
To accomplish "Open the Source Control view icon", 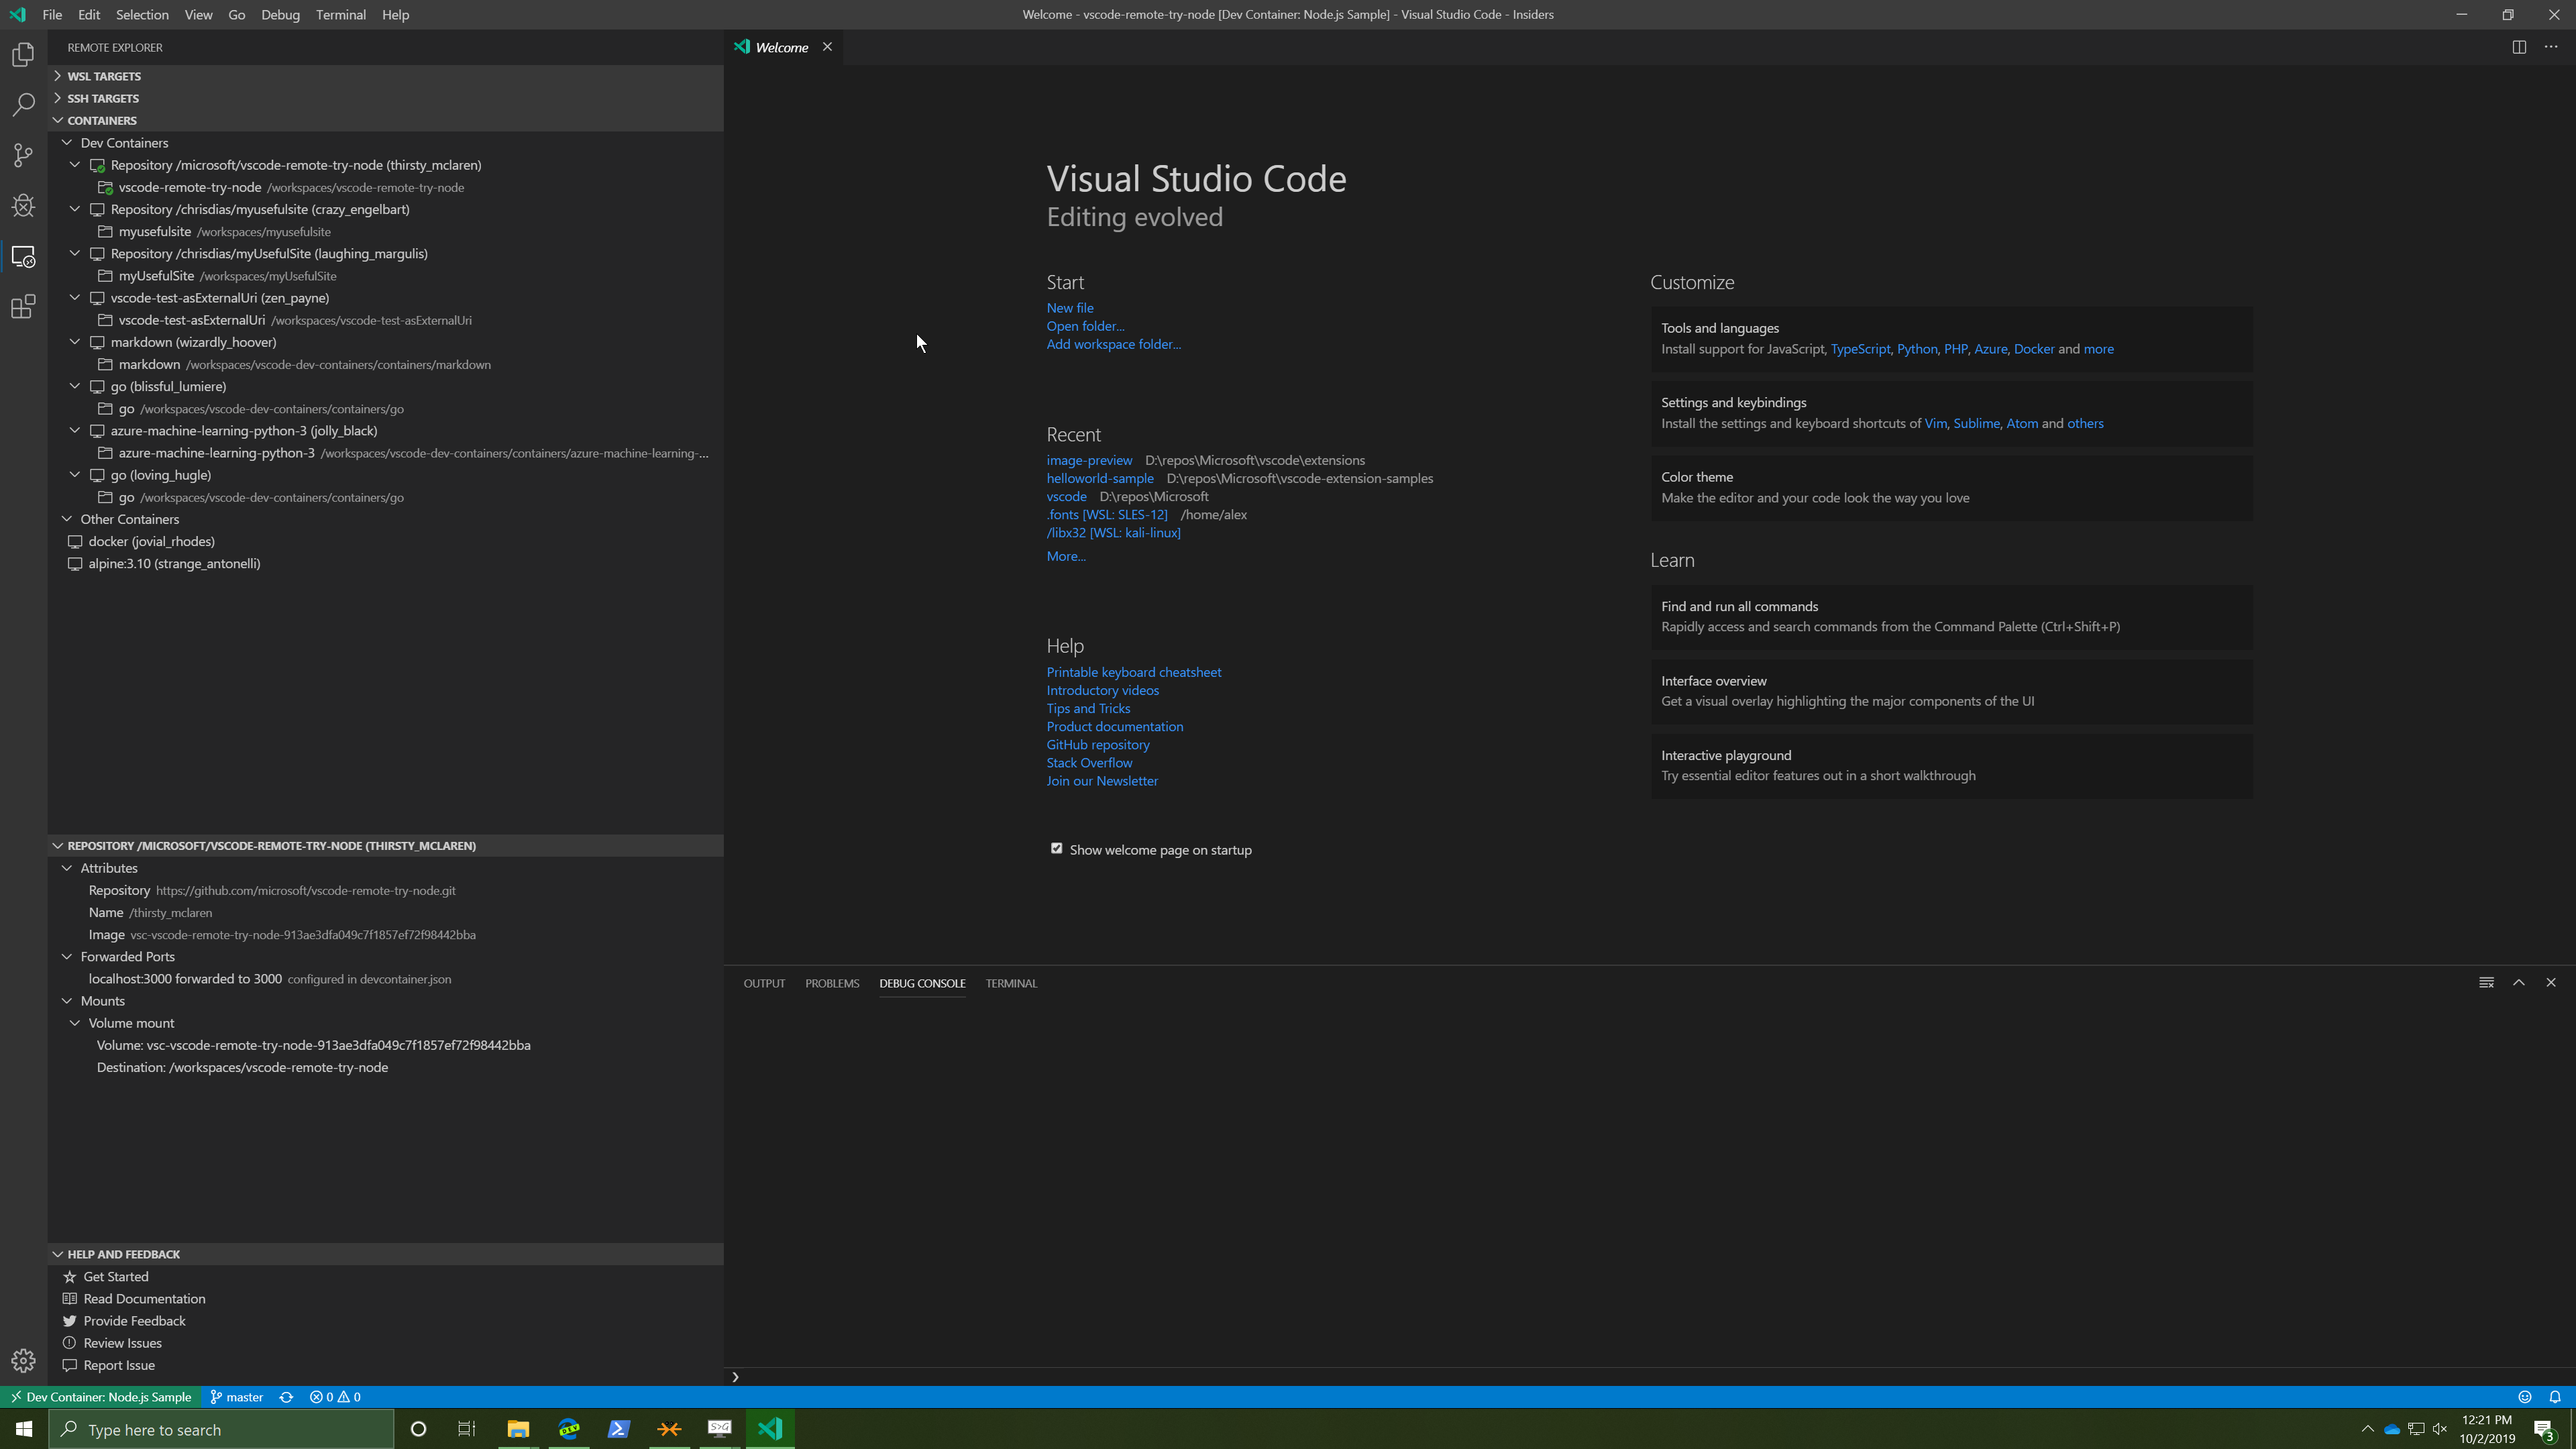I will point(23,155).
